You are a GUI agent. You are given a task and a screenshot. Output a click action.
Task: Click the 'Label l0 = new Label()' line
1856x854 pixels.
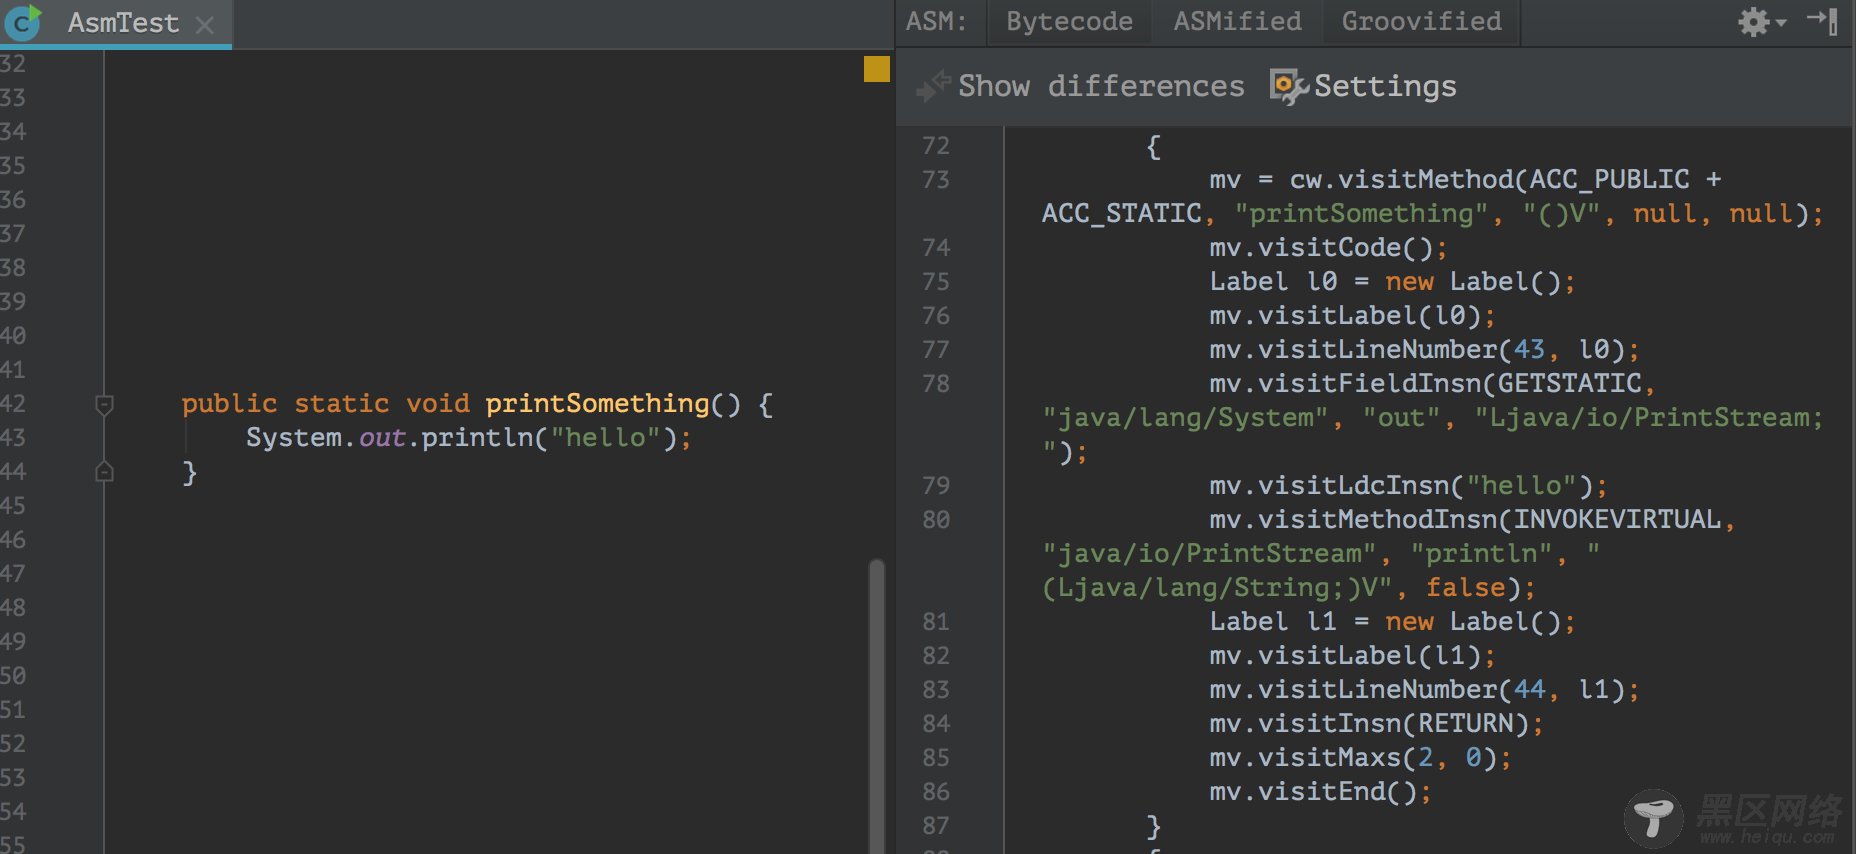point(1392,282)
